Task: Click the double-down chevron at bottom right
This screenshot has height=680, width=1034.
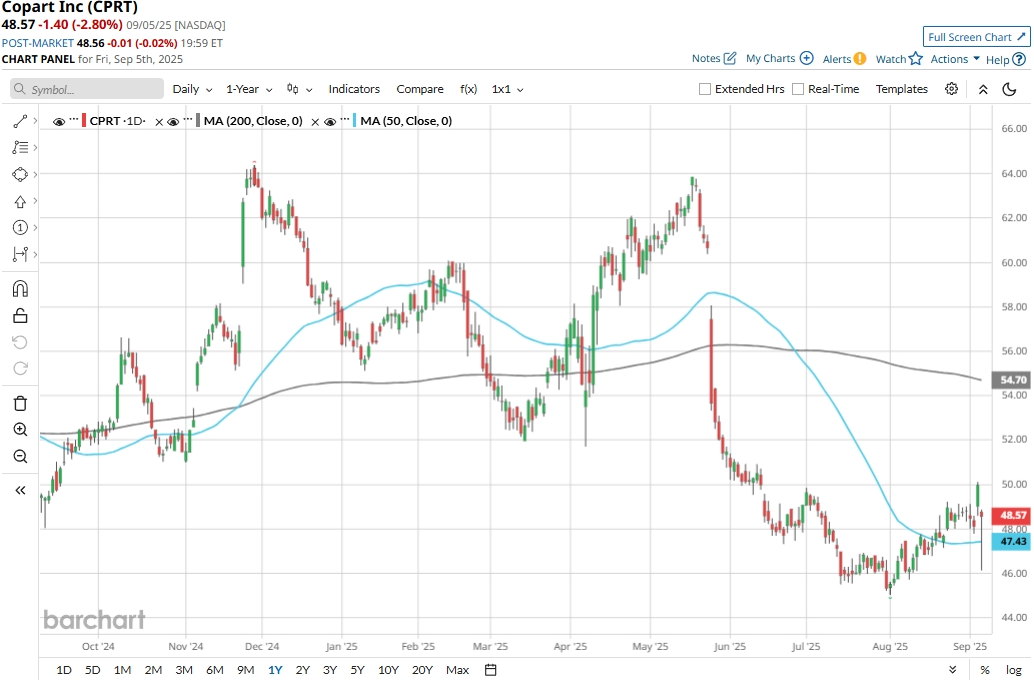Action: [953, 670]
